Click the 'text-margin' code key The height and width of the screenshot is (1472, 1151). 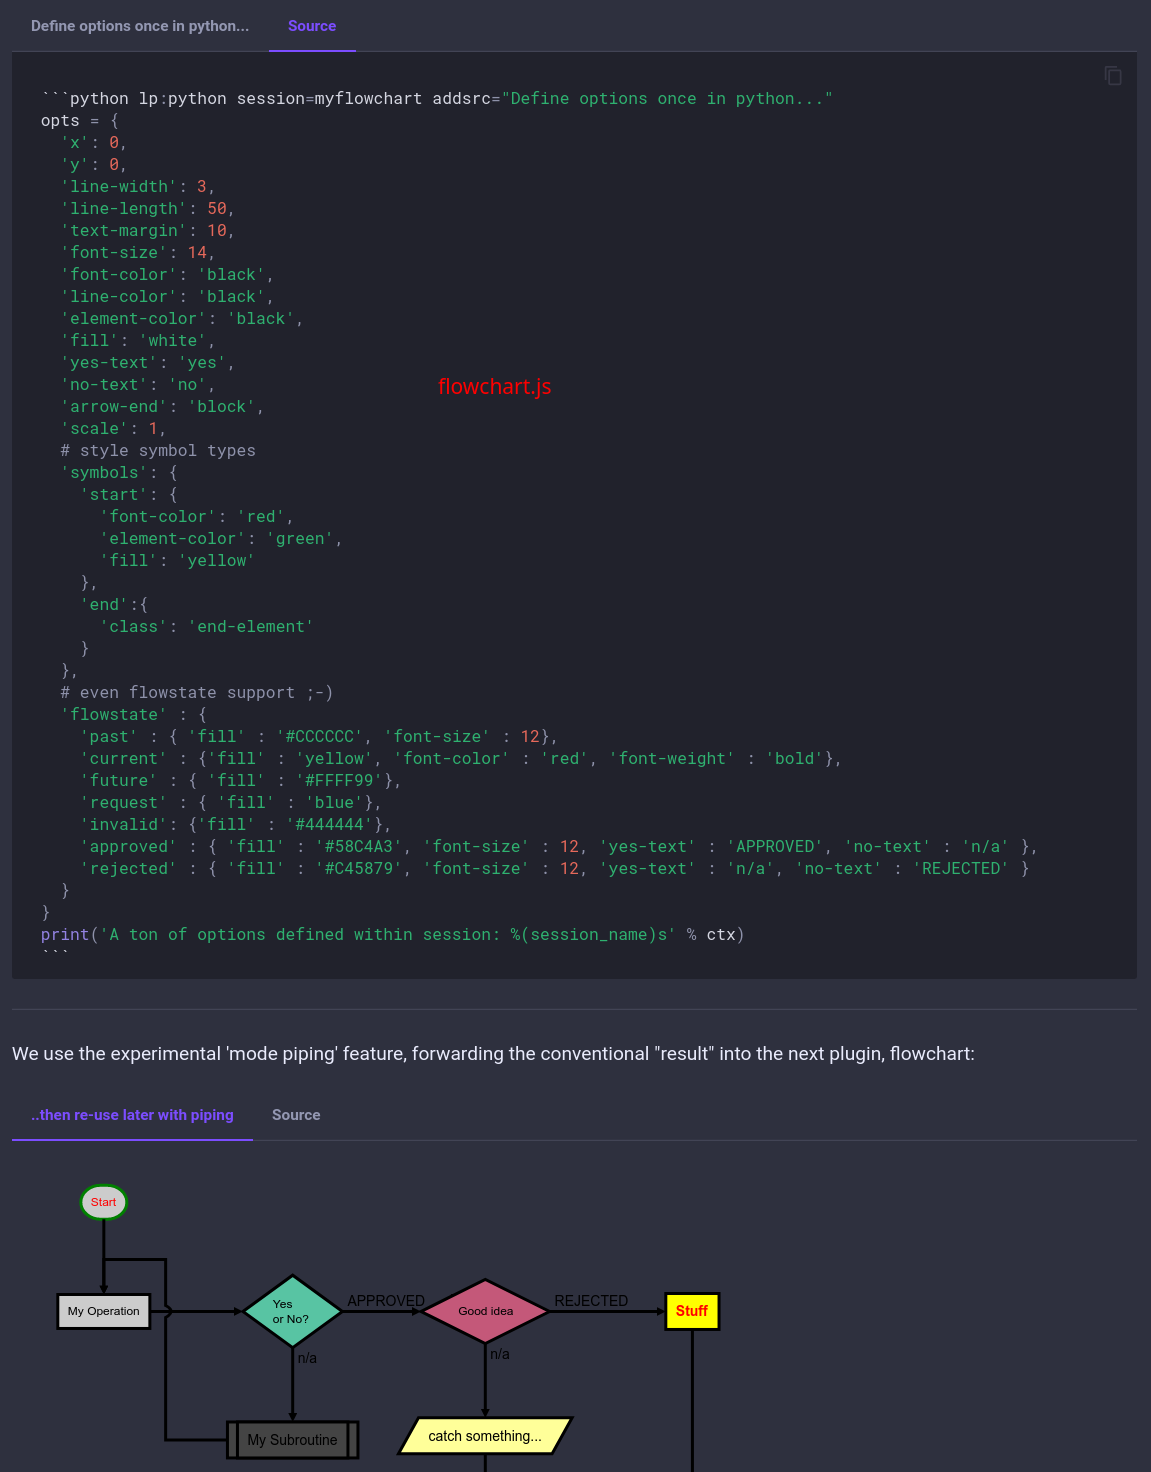pyautogui.click(x=124, y=231)
